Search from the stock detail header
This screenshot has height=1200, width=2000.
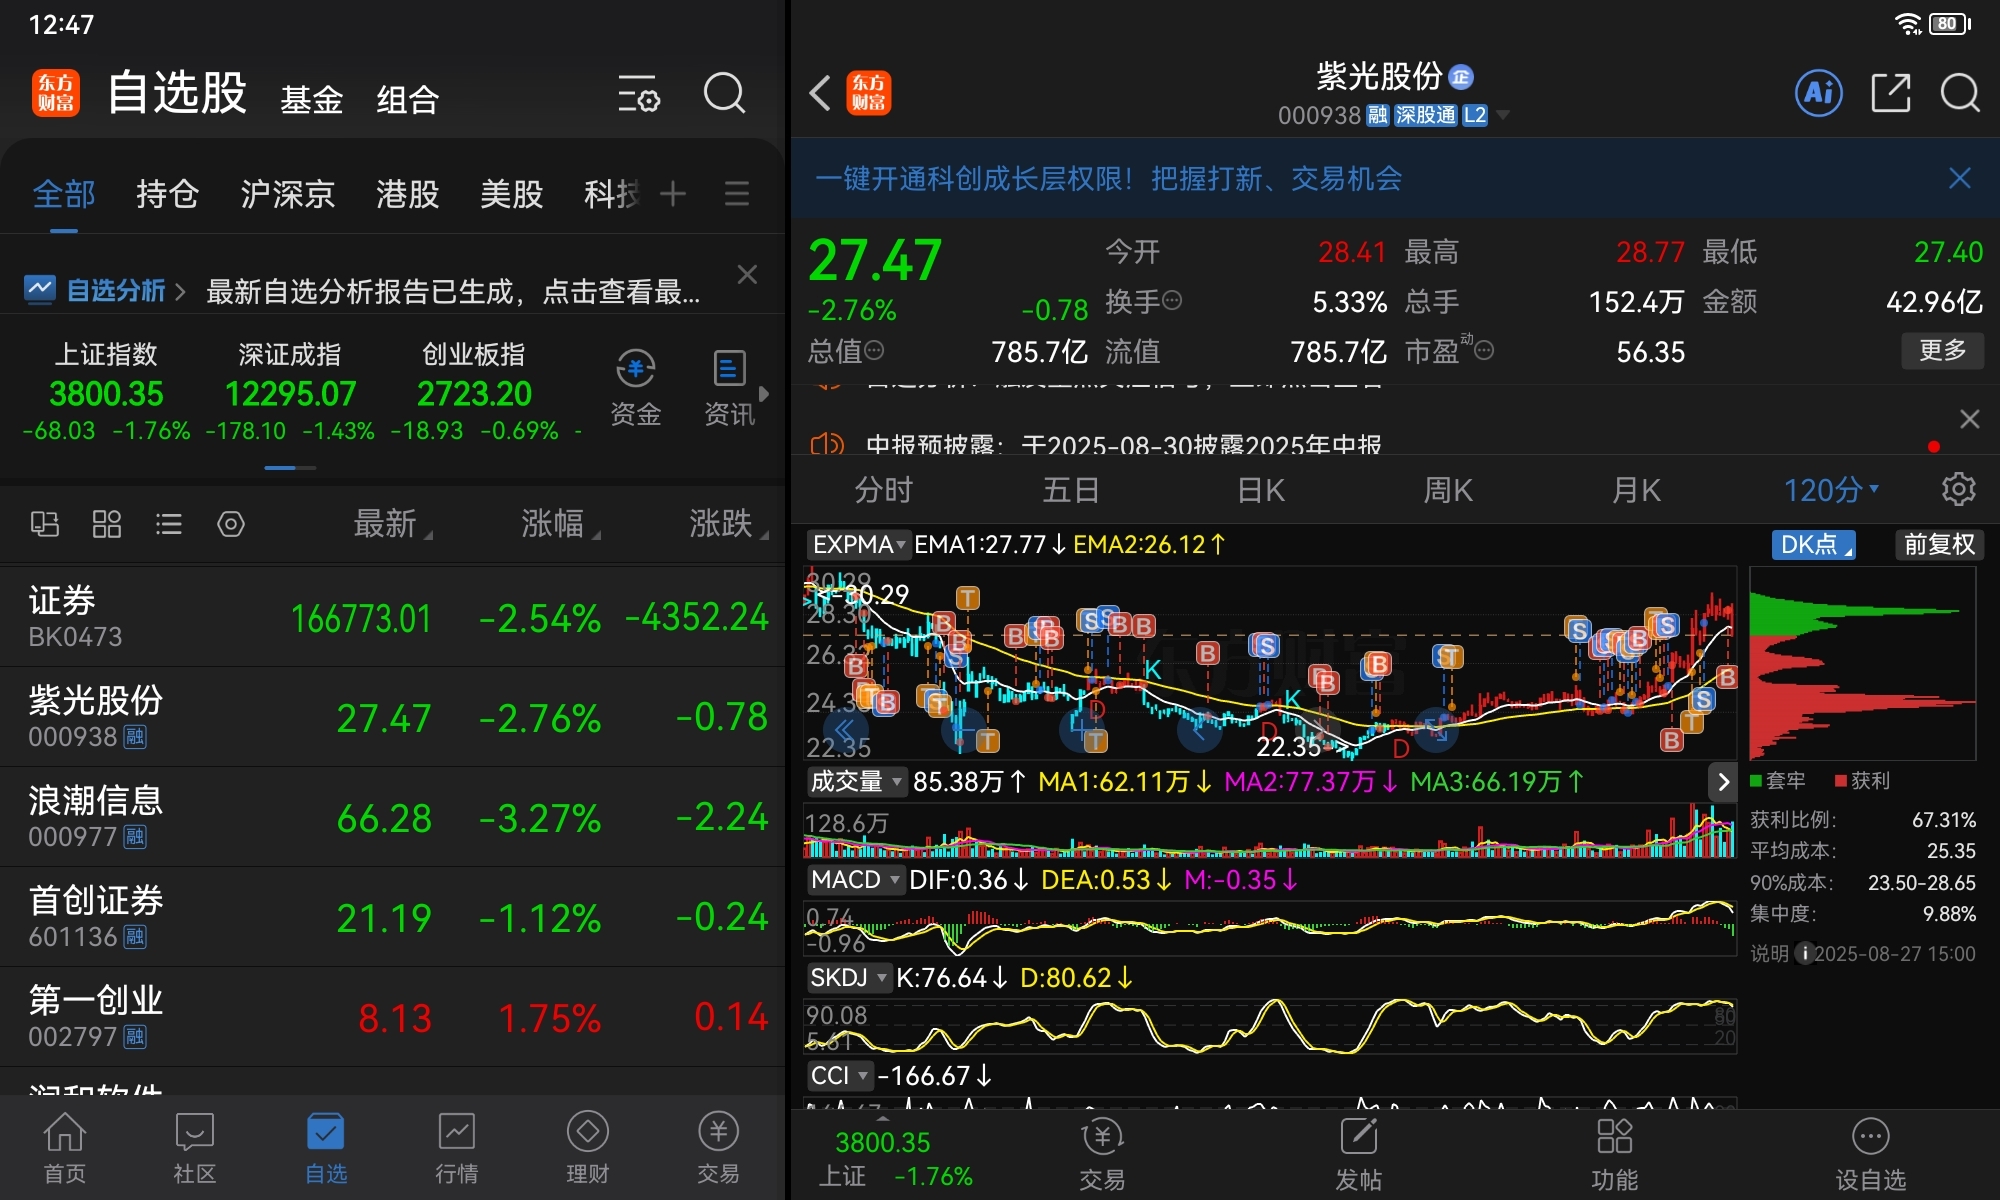pos(1960,93)
